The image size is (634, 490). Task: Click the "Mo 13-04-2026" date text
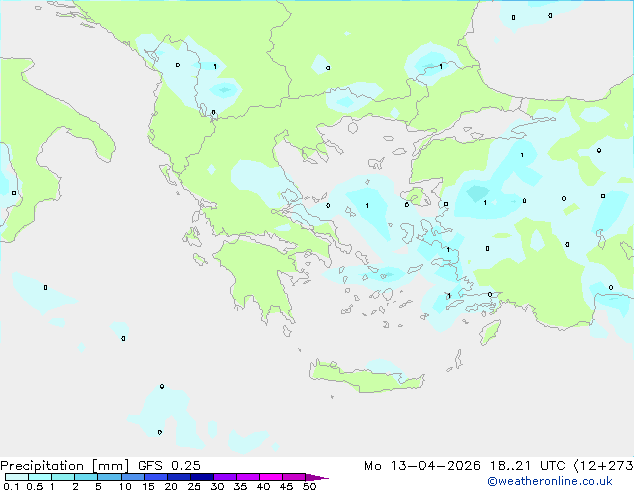(x=422, y=466)
